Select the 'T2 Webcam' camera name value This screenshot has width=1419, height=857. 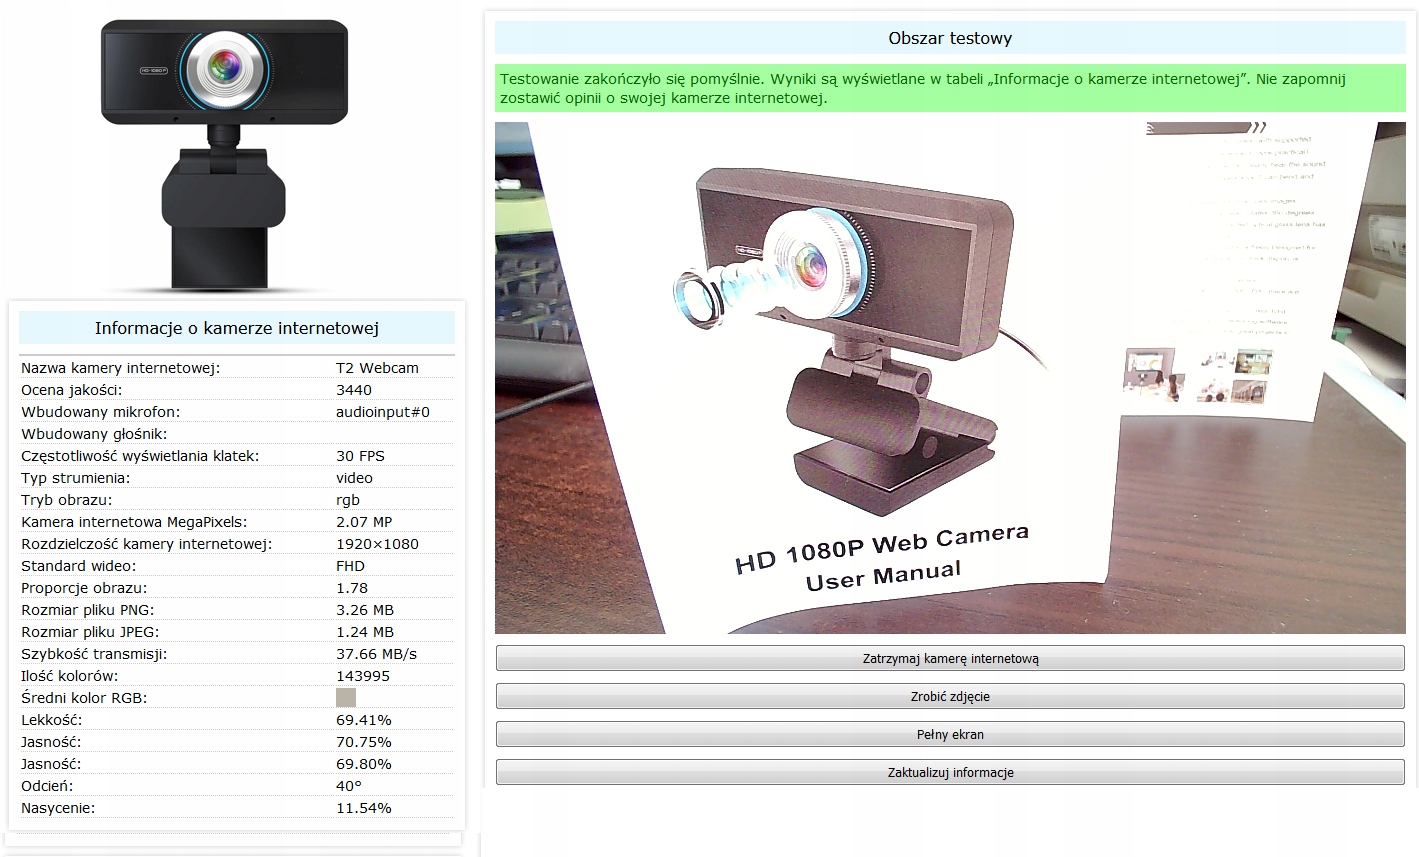click(x=377, y=368)
